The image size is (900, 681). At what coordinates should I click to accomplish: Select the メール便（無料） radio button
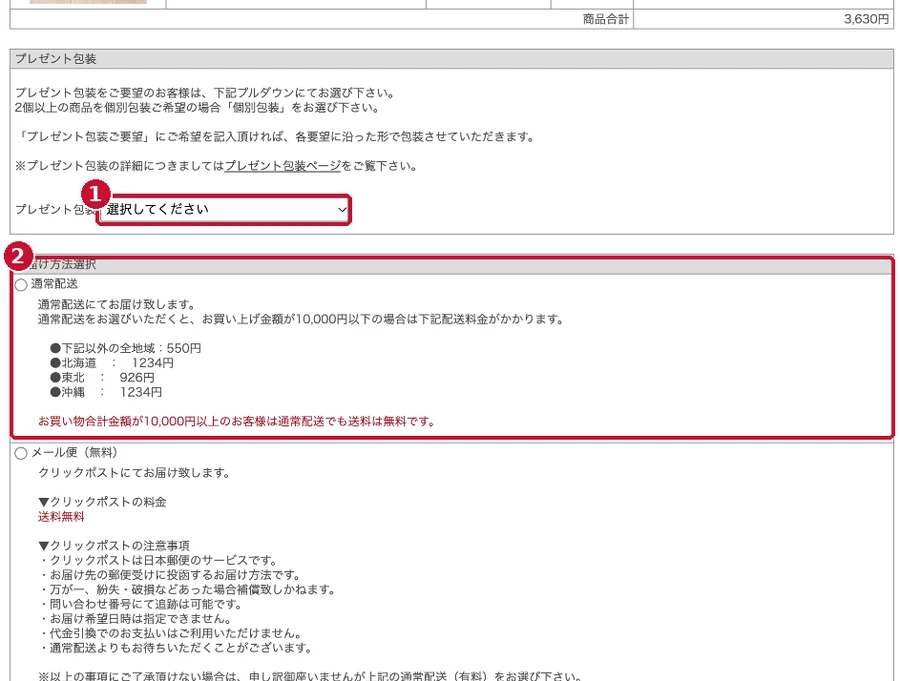click(21, 454)
